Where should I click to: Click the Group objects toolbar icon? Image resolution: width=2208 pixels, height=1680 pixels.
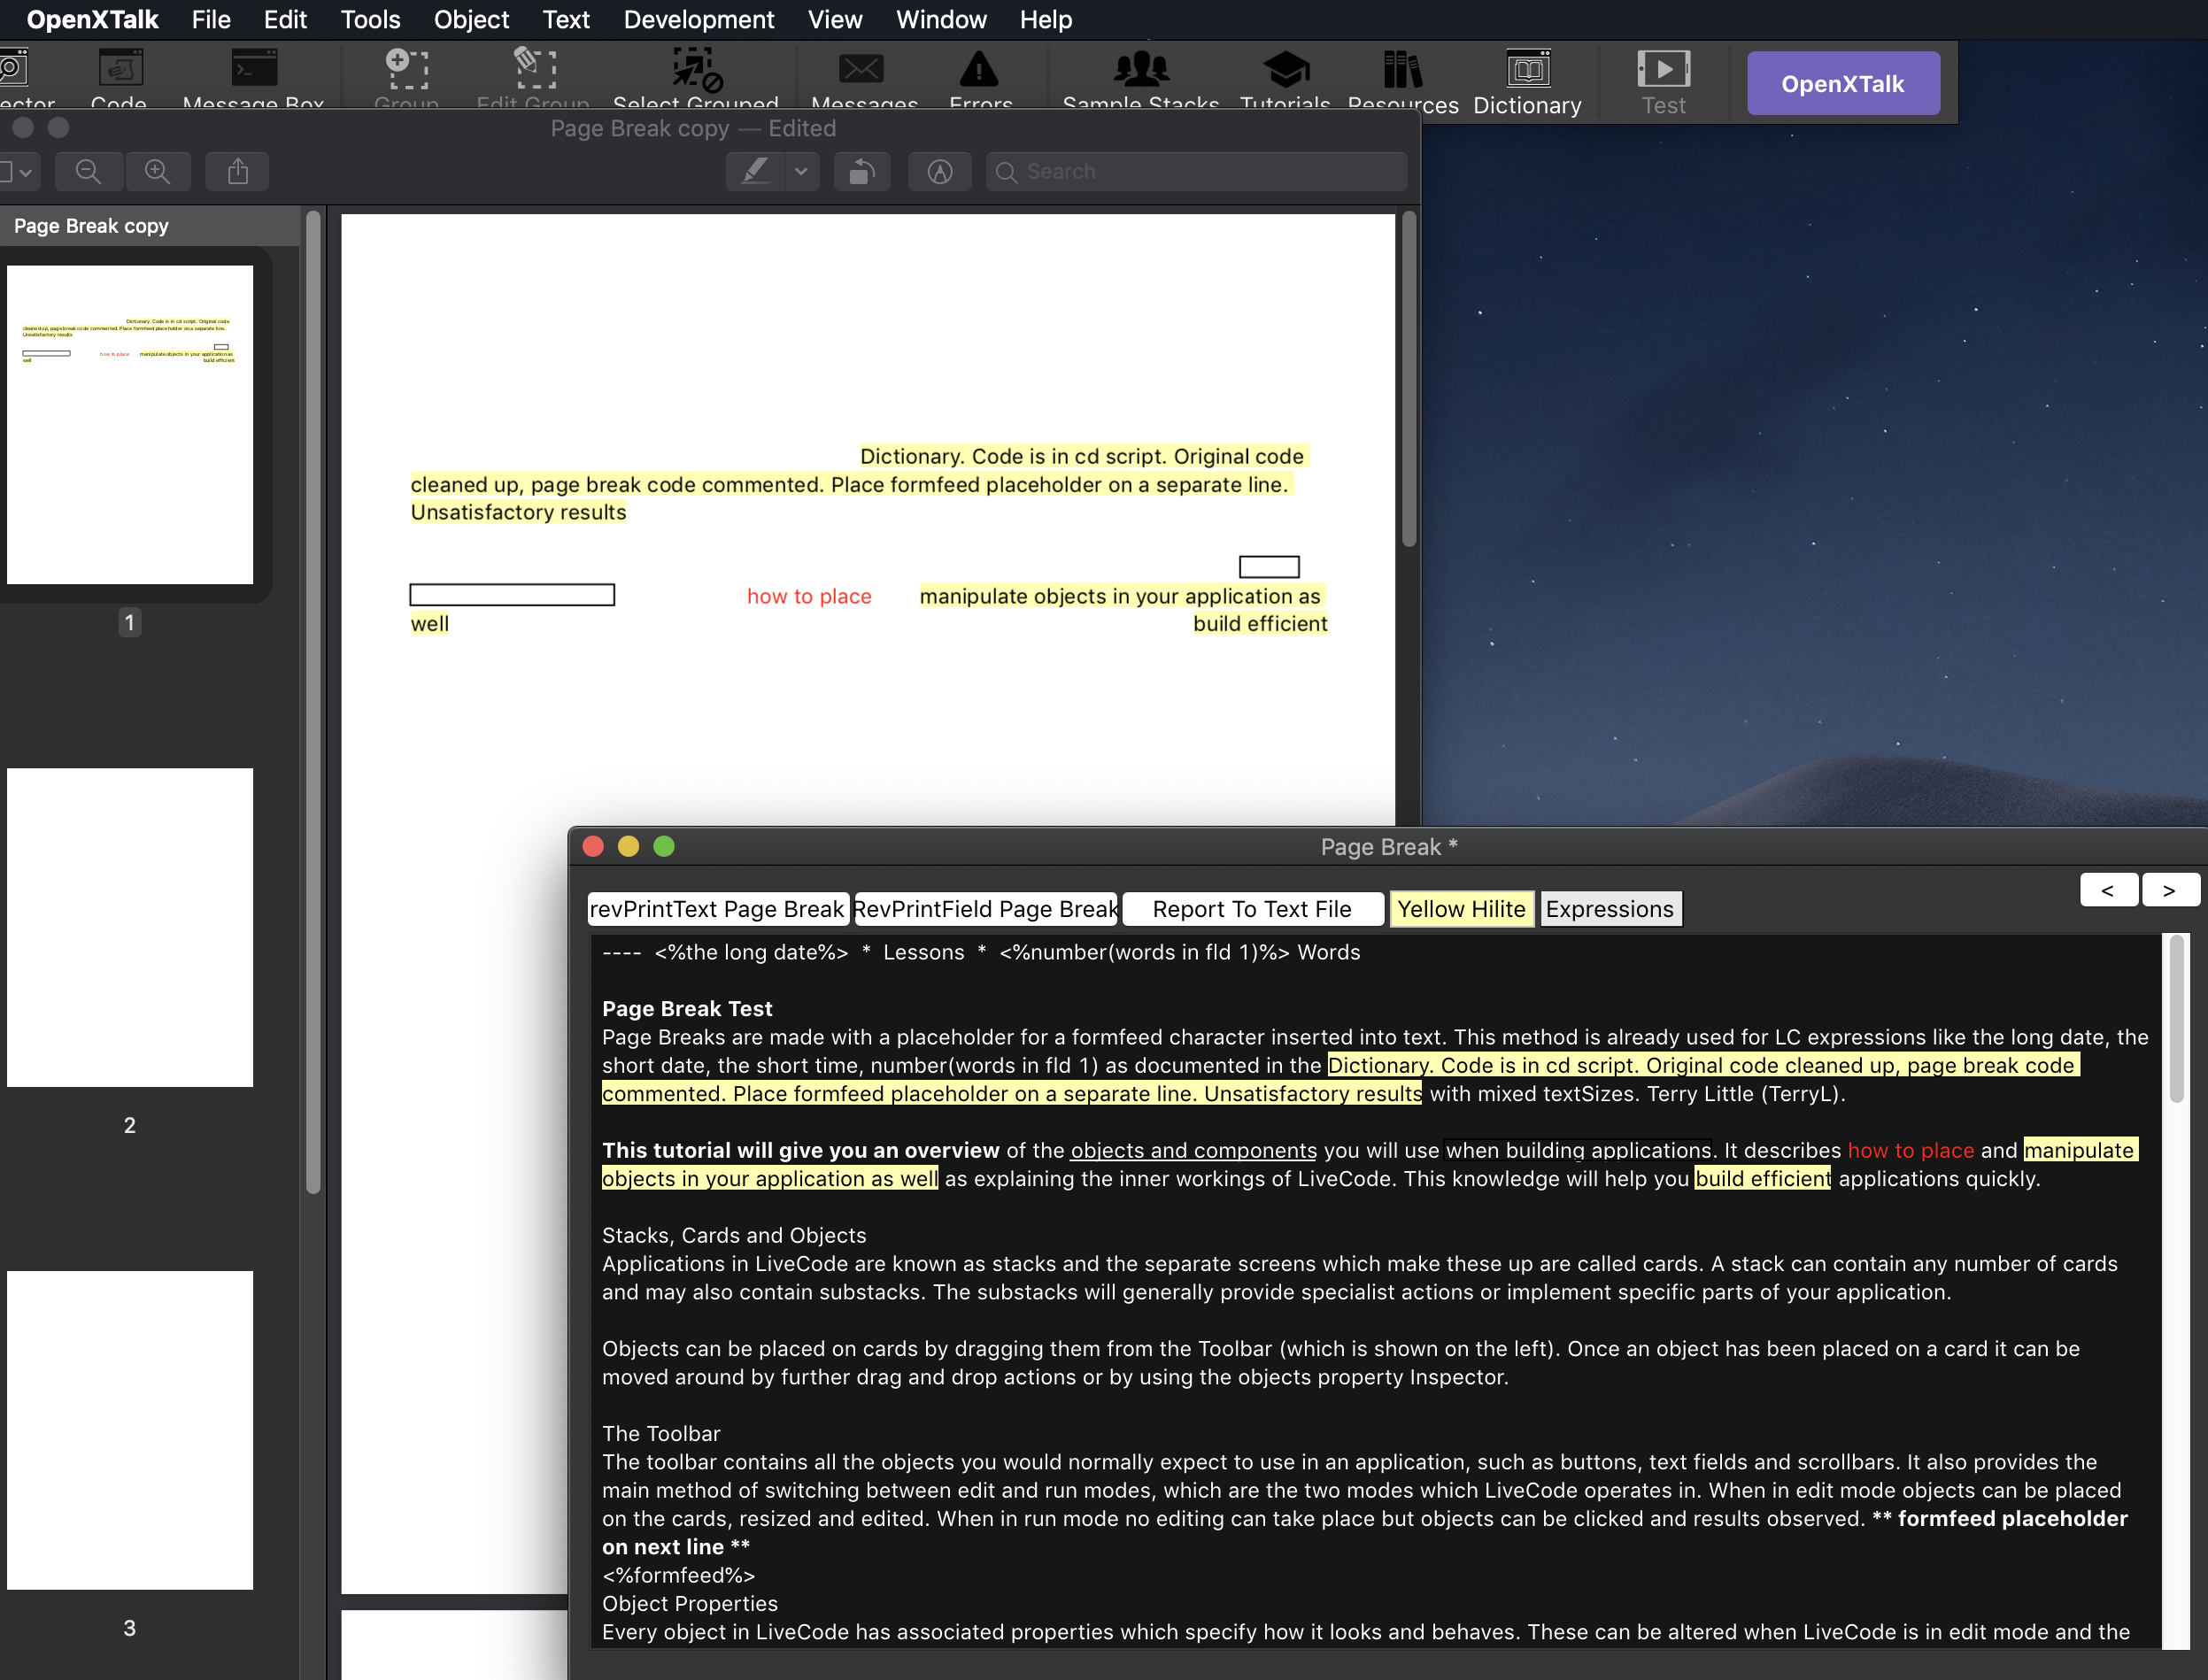(x=407, y=78)
